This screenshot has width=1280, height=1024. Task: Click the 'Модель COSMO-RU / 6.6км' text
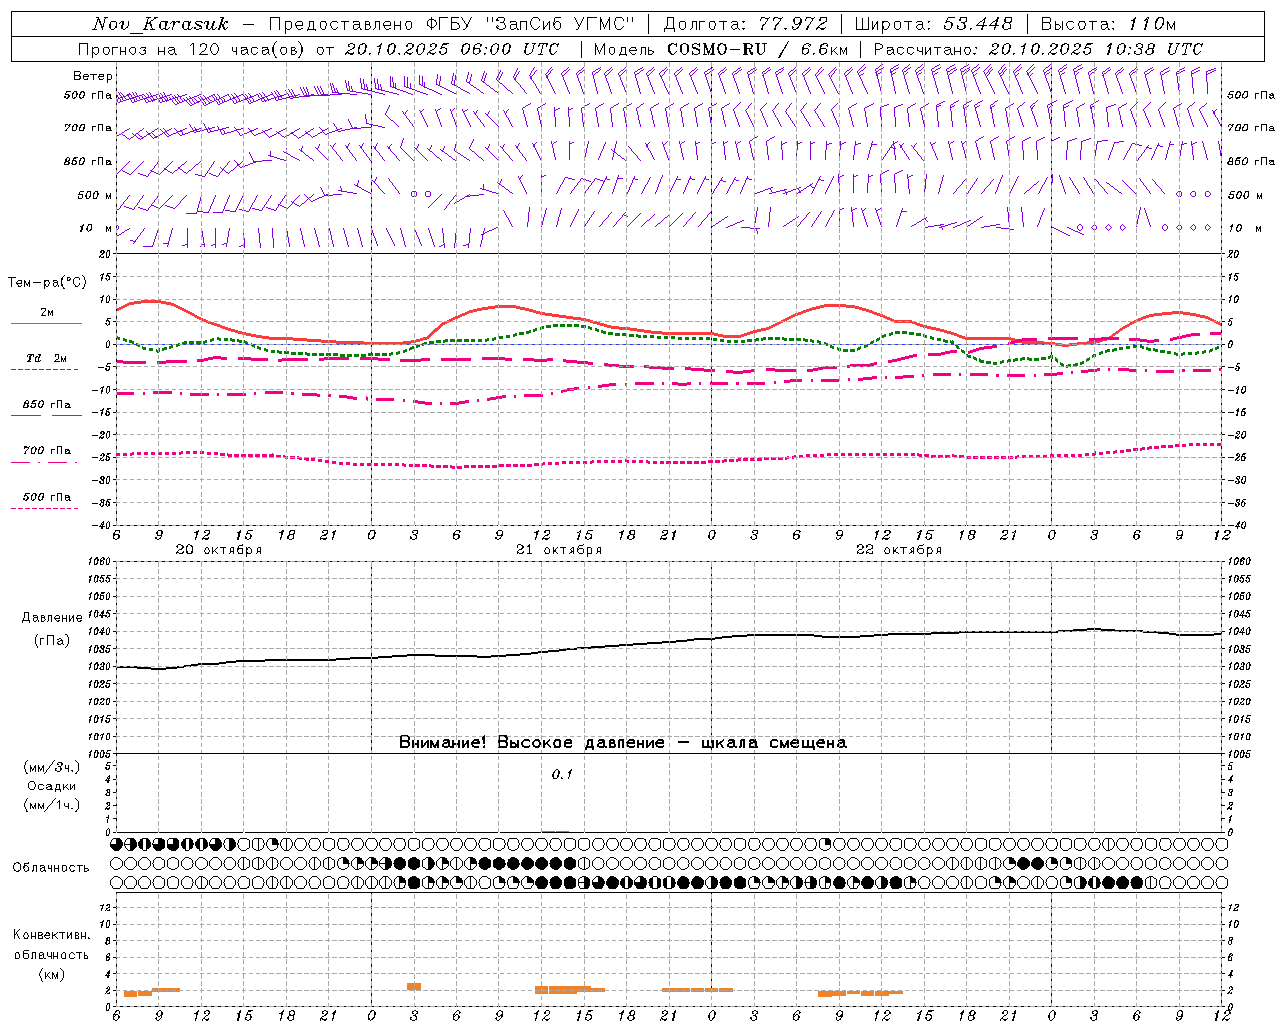point(720,49)
